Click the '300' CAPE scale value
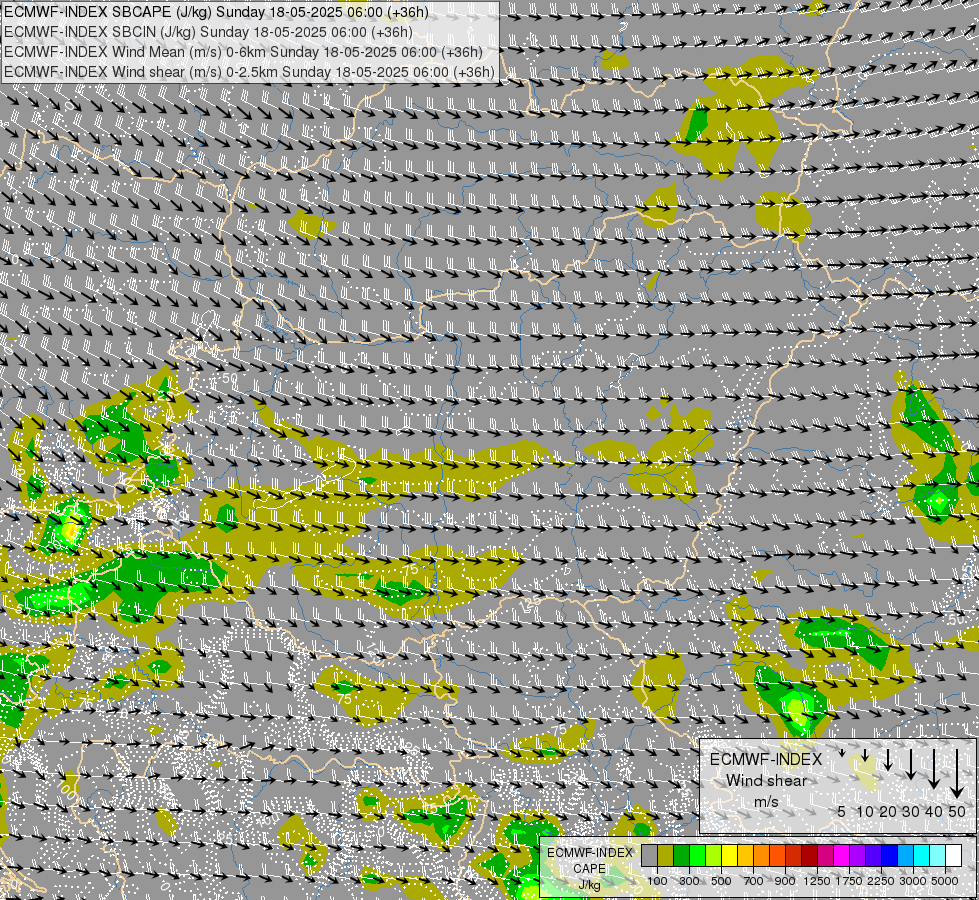Image resolution: width=979 pixels, height=900 pixels. point(689,881)
